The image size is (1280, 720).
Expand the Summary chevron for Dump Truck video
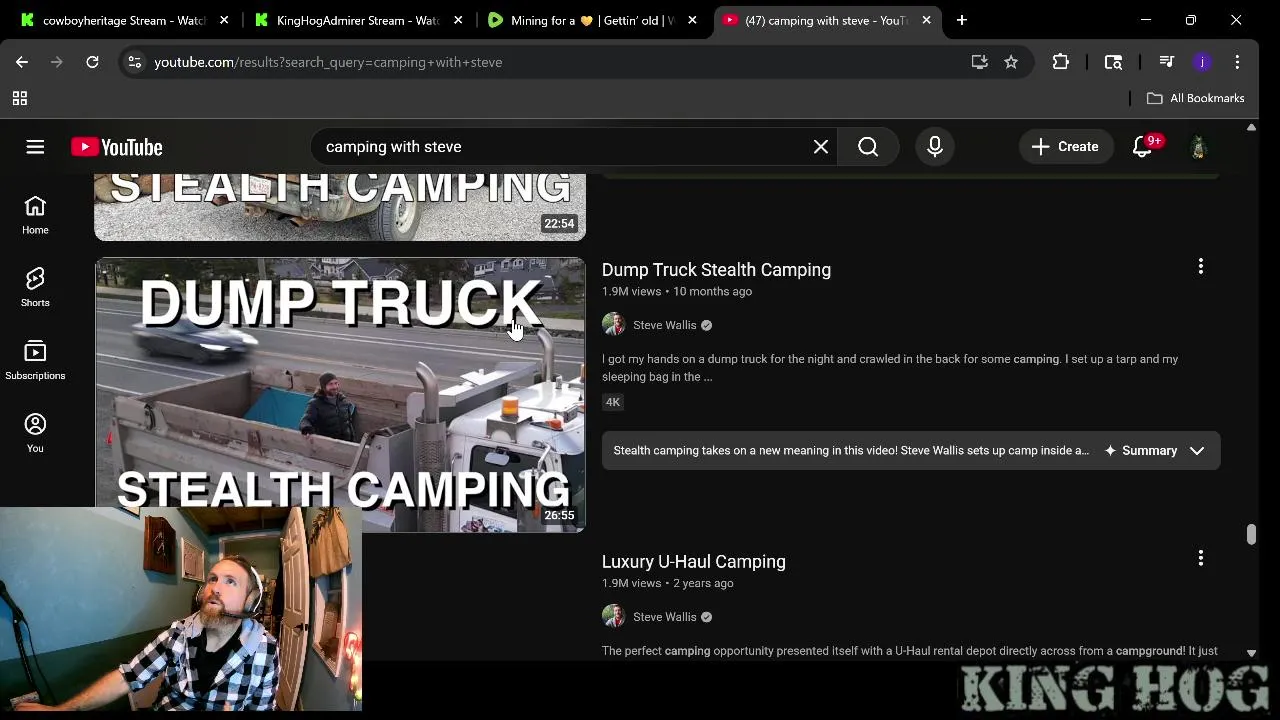point(1197,451)
